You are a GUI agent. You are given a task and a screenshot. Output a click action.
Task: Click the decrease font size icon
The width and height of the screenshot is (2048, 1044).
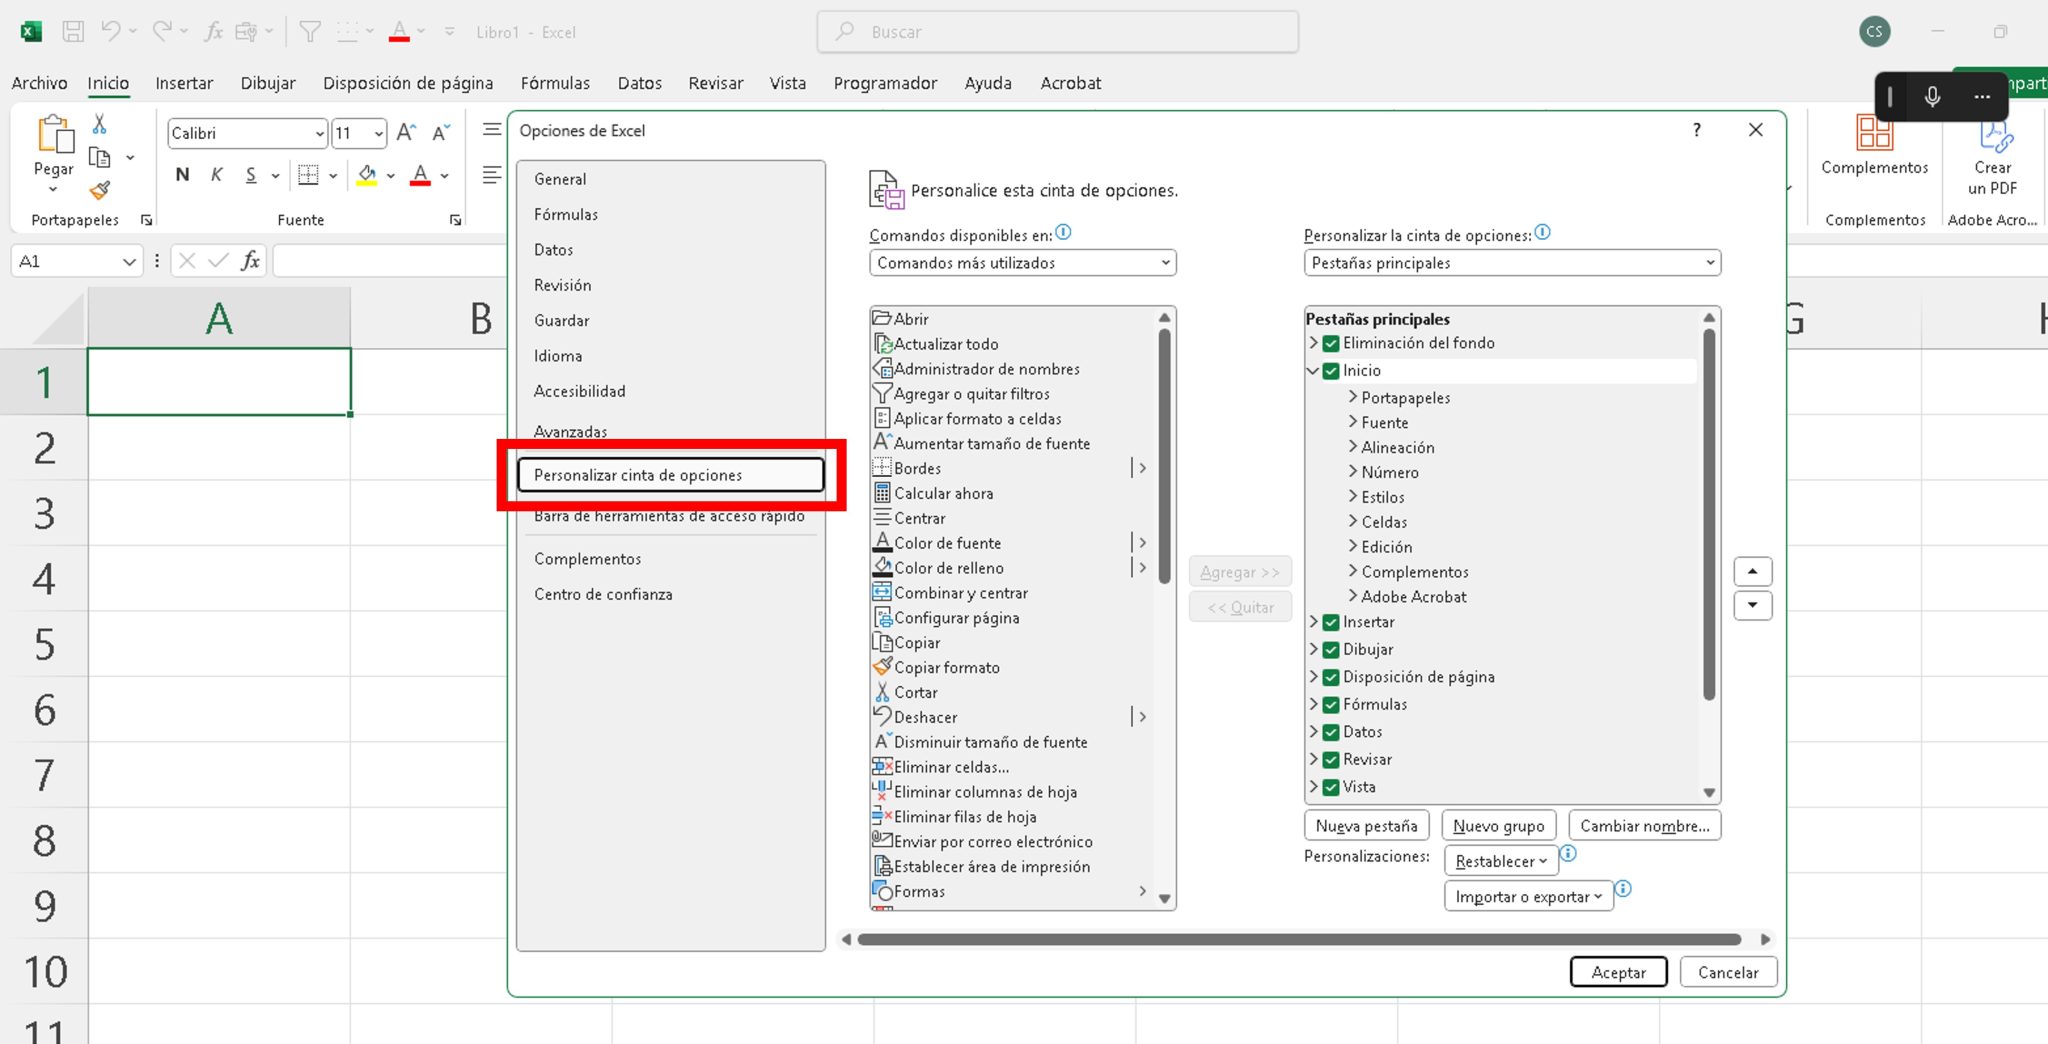(x=441, y=132)
